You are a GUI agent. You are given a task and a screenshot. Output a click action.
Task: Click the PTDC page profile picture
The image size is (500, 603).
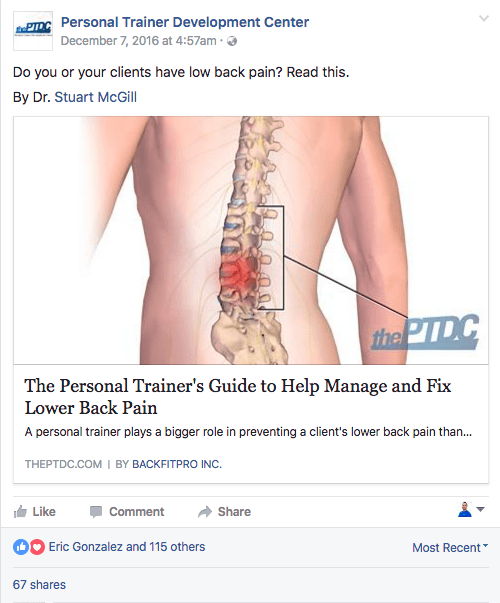click(33, 31)
